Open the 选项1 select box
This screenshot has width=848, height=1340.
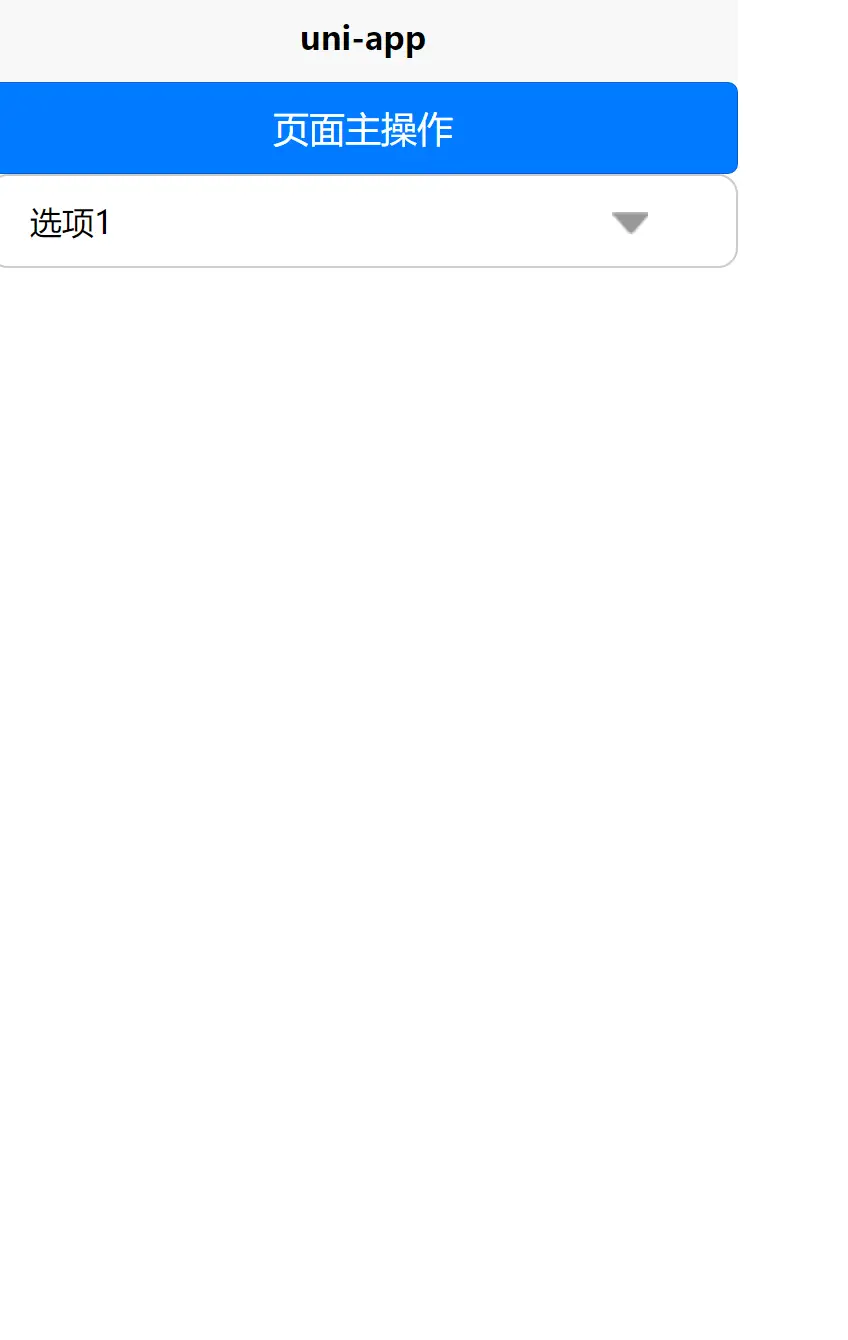pos(368,221)
